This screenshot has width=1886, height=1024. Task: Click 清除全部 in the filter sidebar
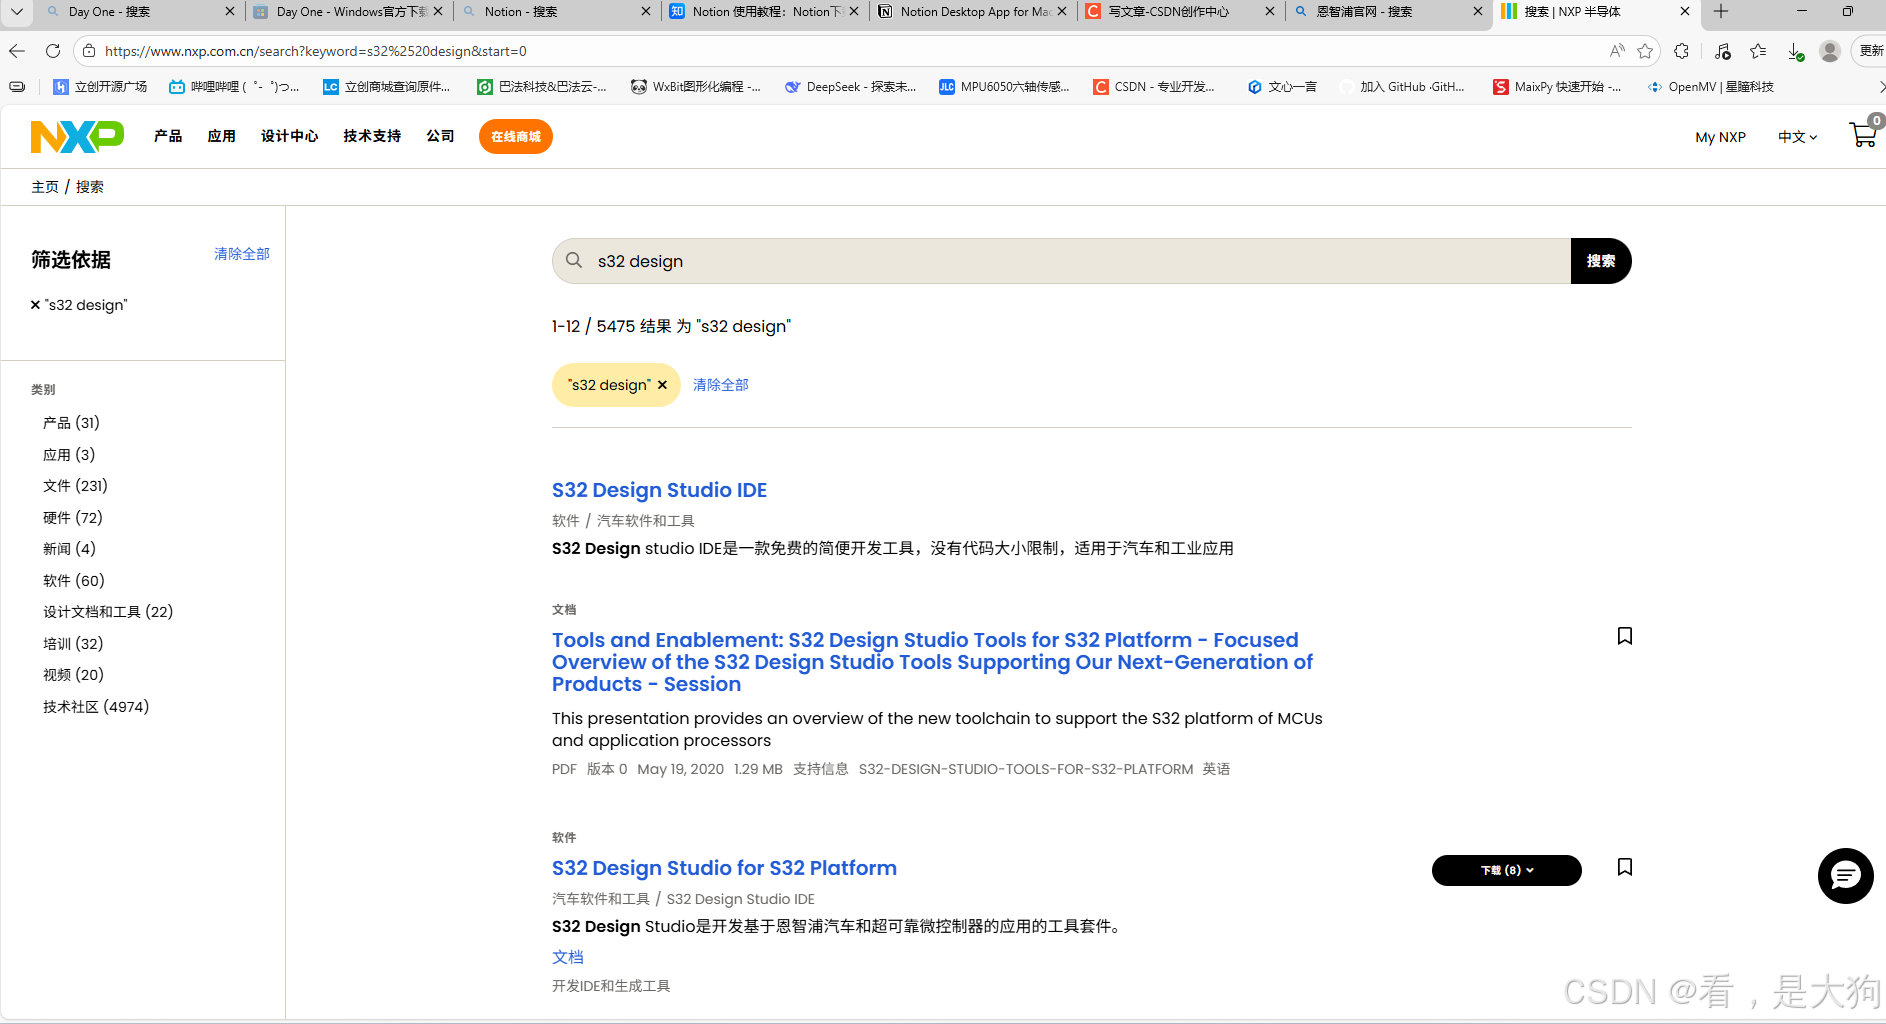click(242, 254)
